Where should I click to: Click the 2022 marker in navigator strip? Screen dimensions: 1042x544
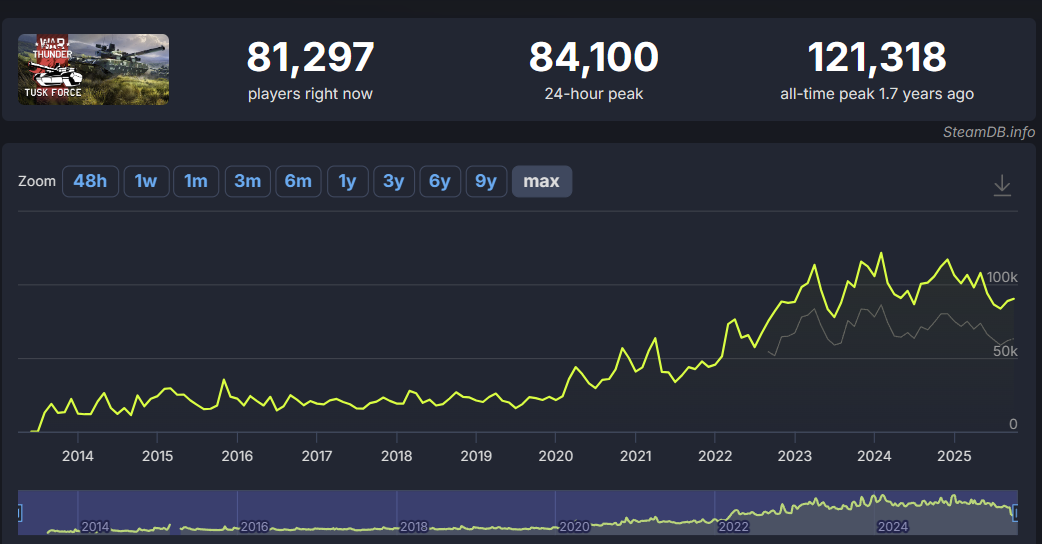click(x=734, y=527)
